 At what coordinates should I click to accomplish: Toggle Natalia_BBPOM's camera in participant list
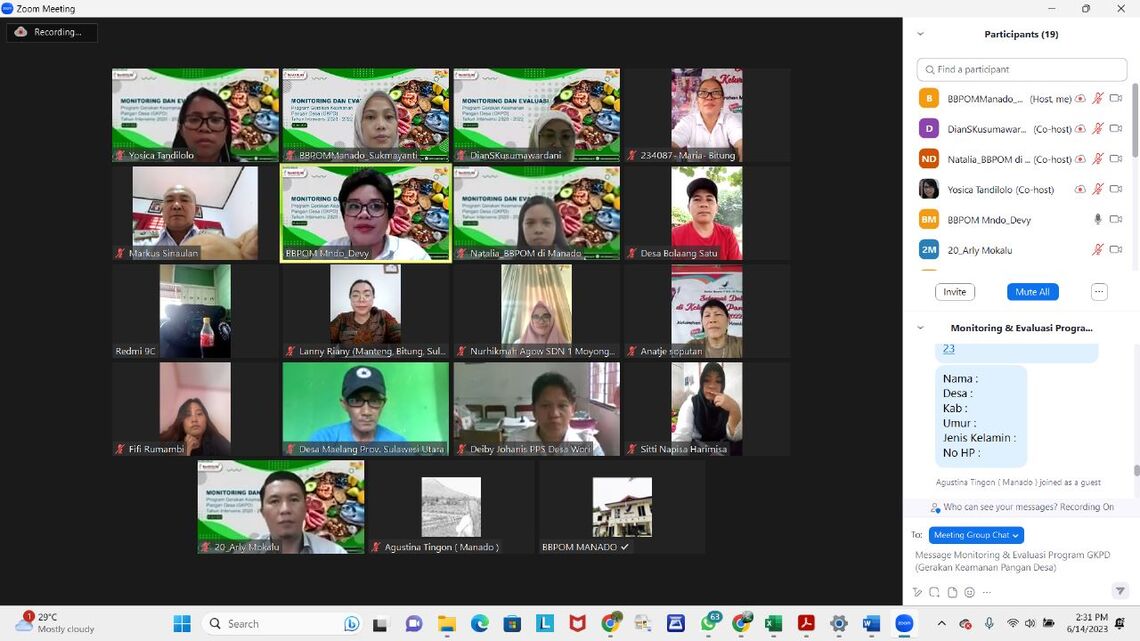1116,159
